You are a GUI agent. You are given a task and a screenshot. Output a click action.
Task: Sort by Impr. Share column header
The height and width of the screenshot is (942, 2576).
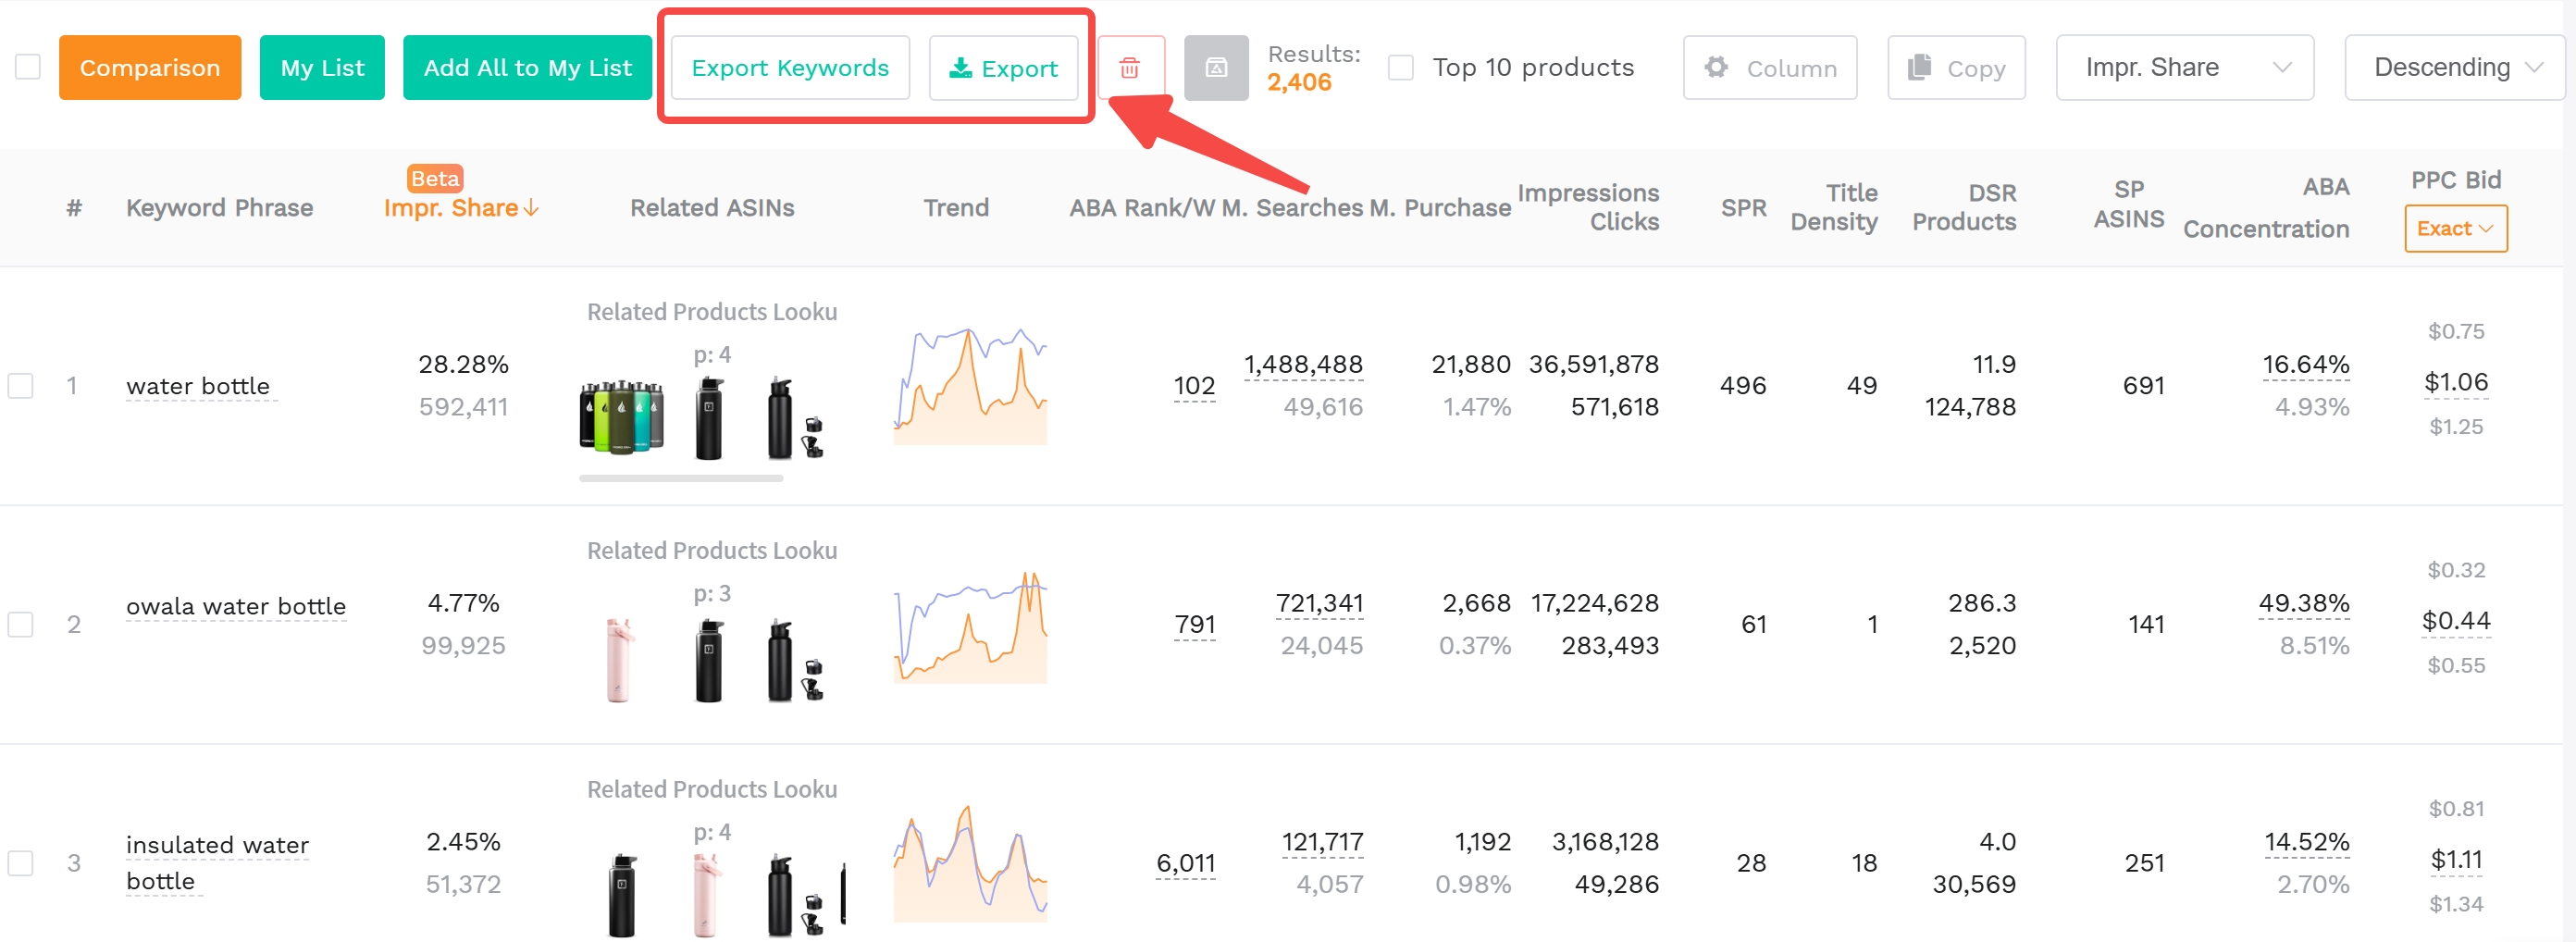coord(461,208)
